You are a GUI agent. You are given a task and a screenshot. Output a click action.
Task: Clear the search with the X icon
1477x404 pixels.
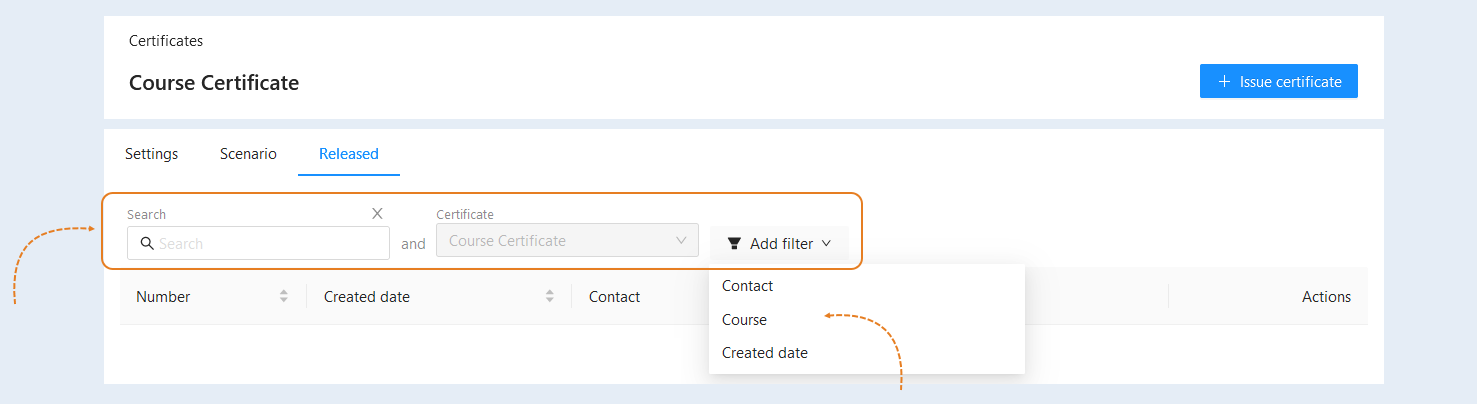coord(377,213)
